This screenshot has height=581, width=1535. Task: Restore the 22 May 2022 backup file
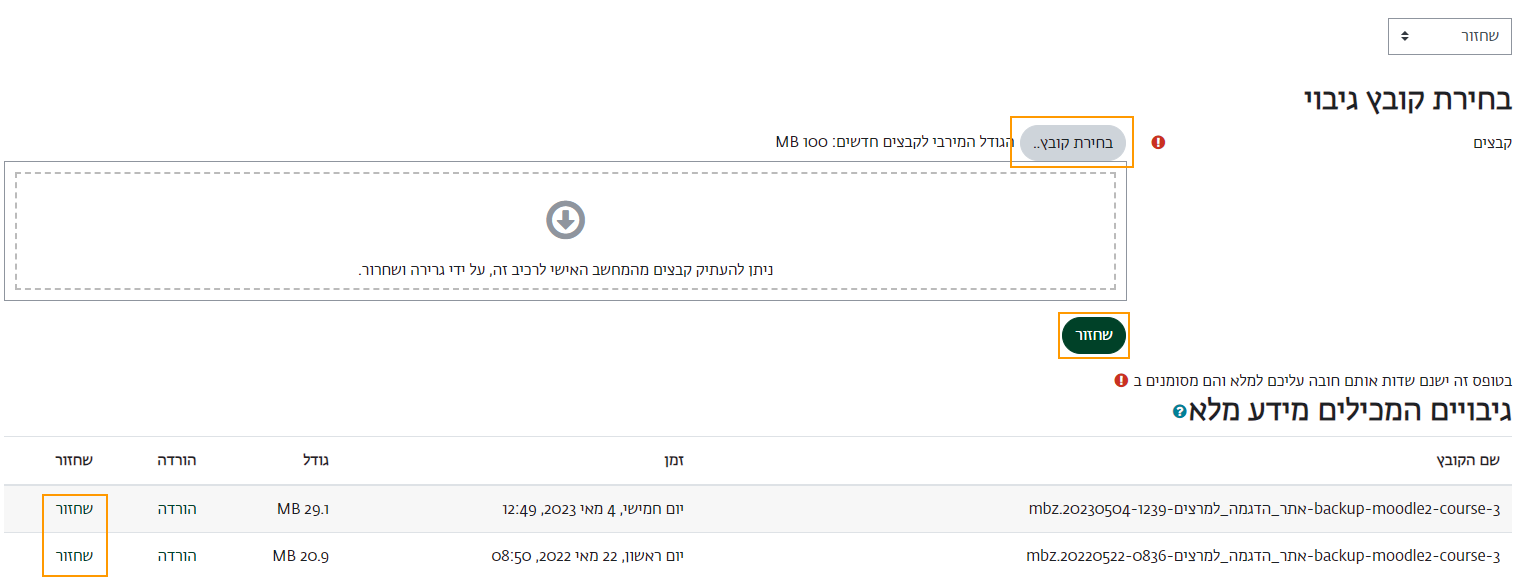coord(74,556)
